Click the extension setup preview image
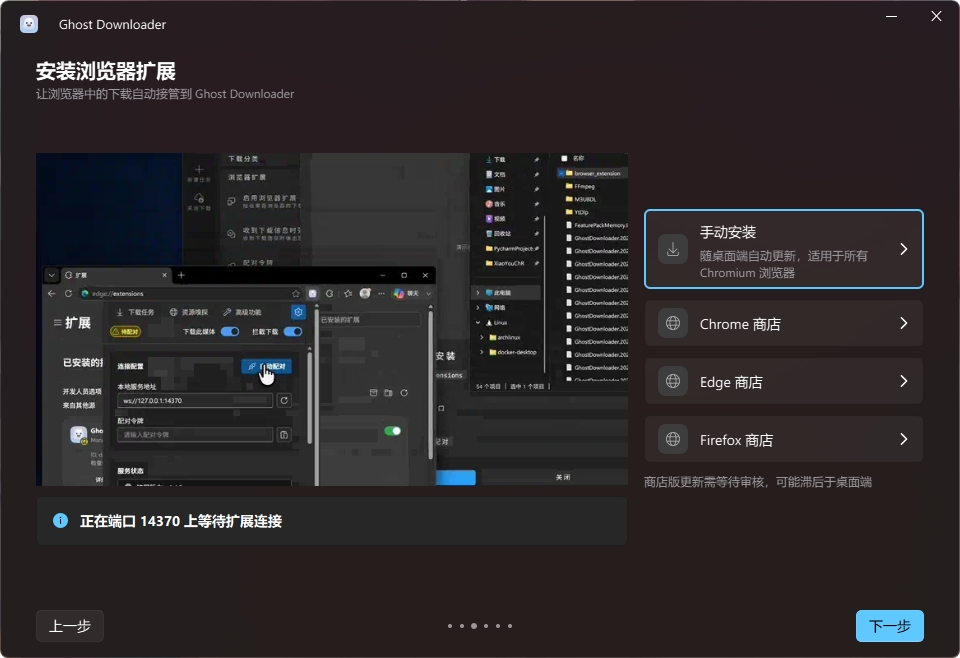Screen dimensions: 960x658 coord(332,320)
